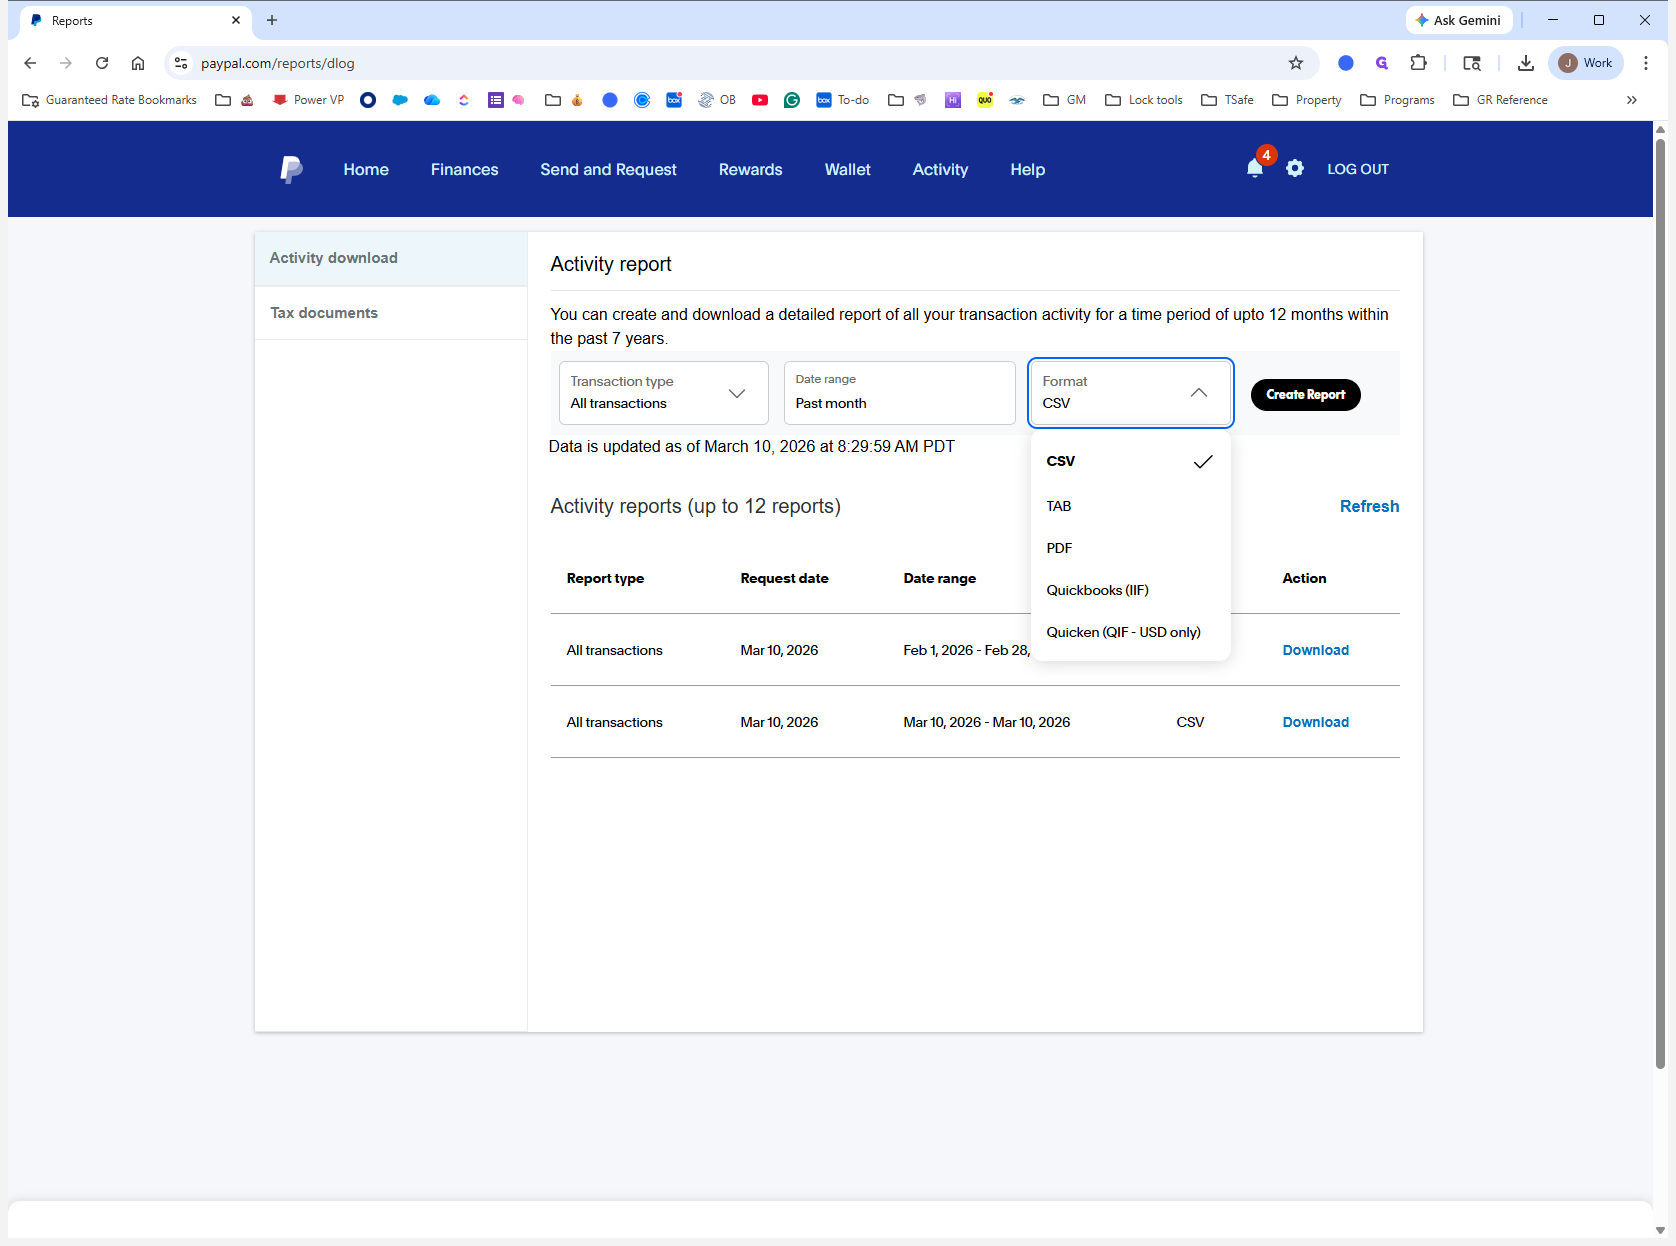1676x1246 pixels.
Task: Open the Wallet nav item
Action: (x=847, y=170)
